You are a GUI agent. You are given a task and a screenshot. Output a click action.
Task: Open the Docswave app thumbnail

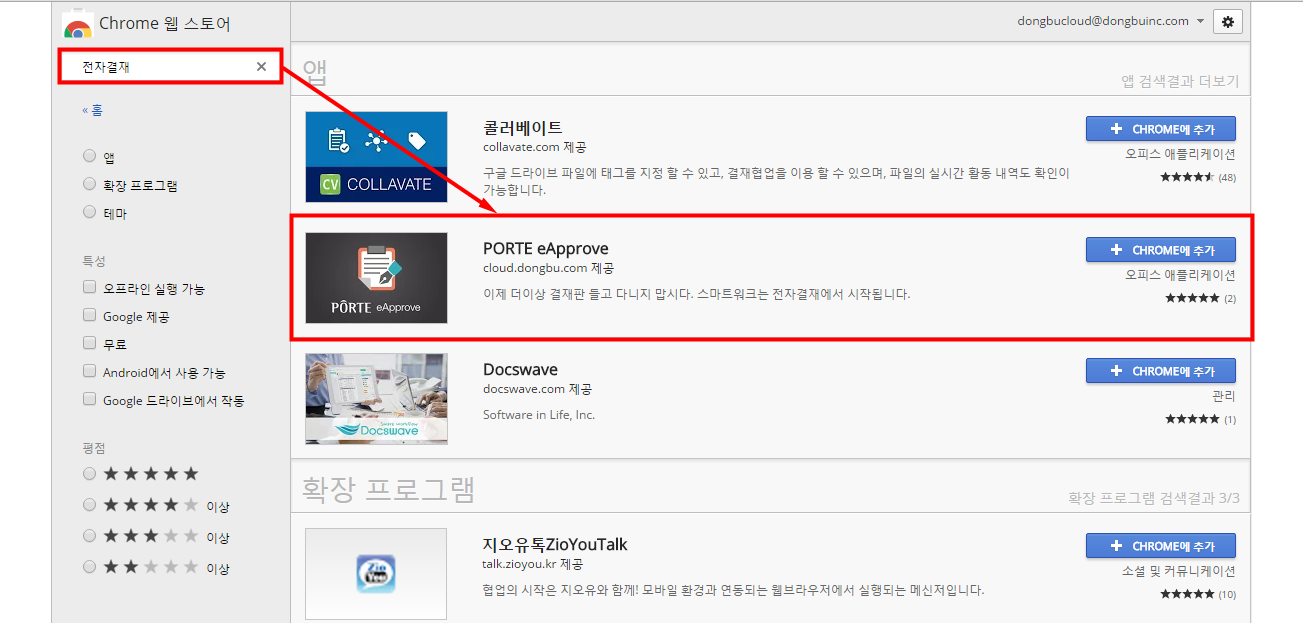click(x=376, y=399)
